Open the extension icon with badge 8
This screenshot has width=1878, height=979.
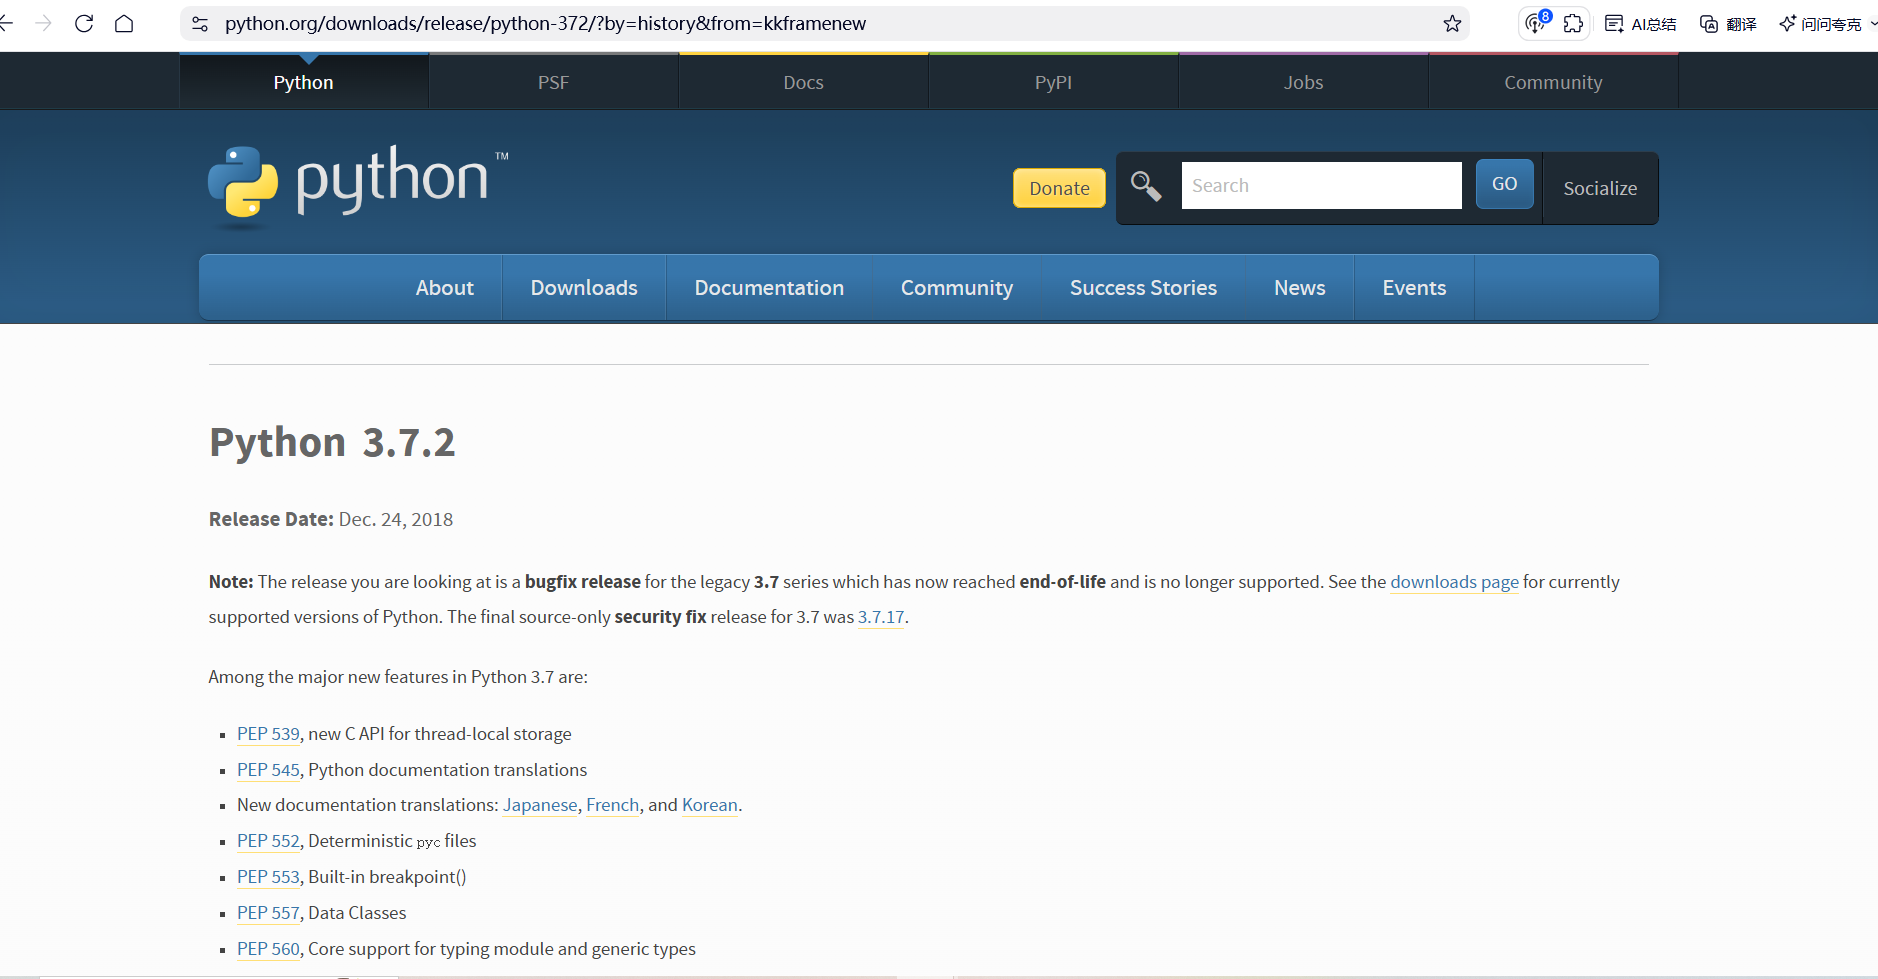click(x=1537, y=23)
